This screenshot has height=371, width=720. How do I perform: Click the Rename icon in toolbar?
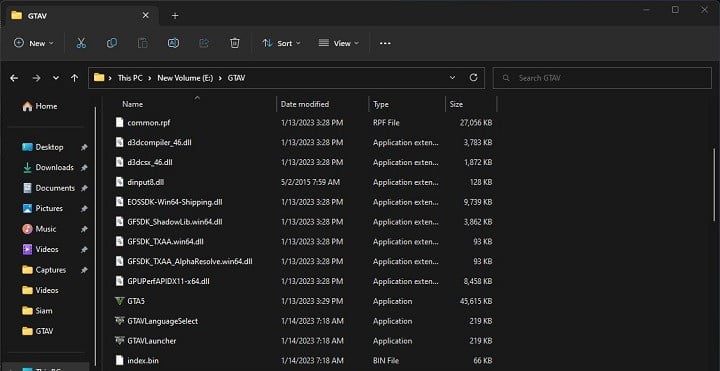click(173, 43)
